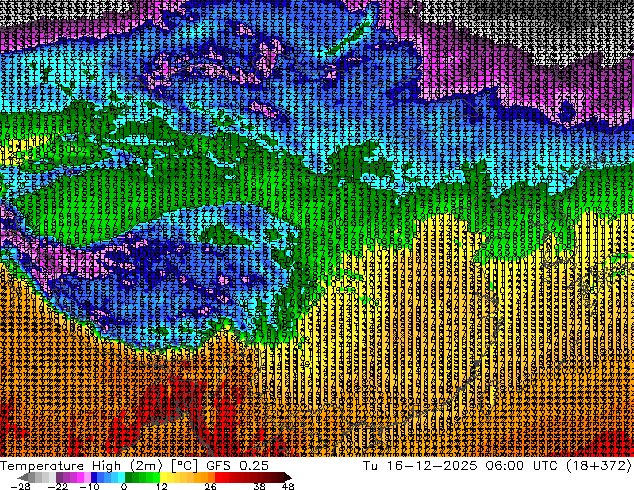Click the dark blue legend swatch above -10
634x490 pixels.
pos(94,477)
